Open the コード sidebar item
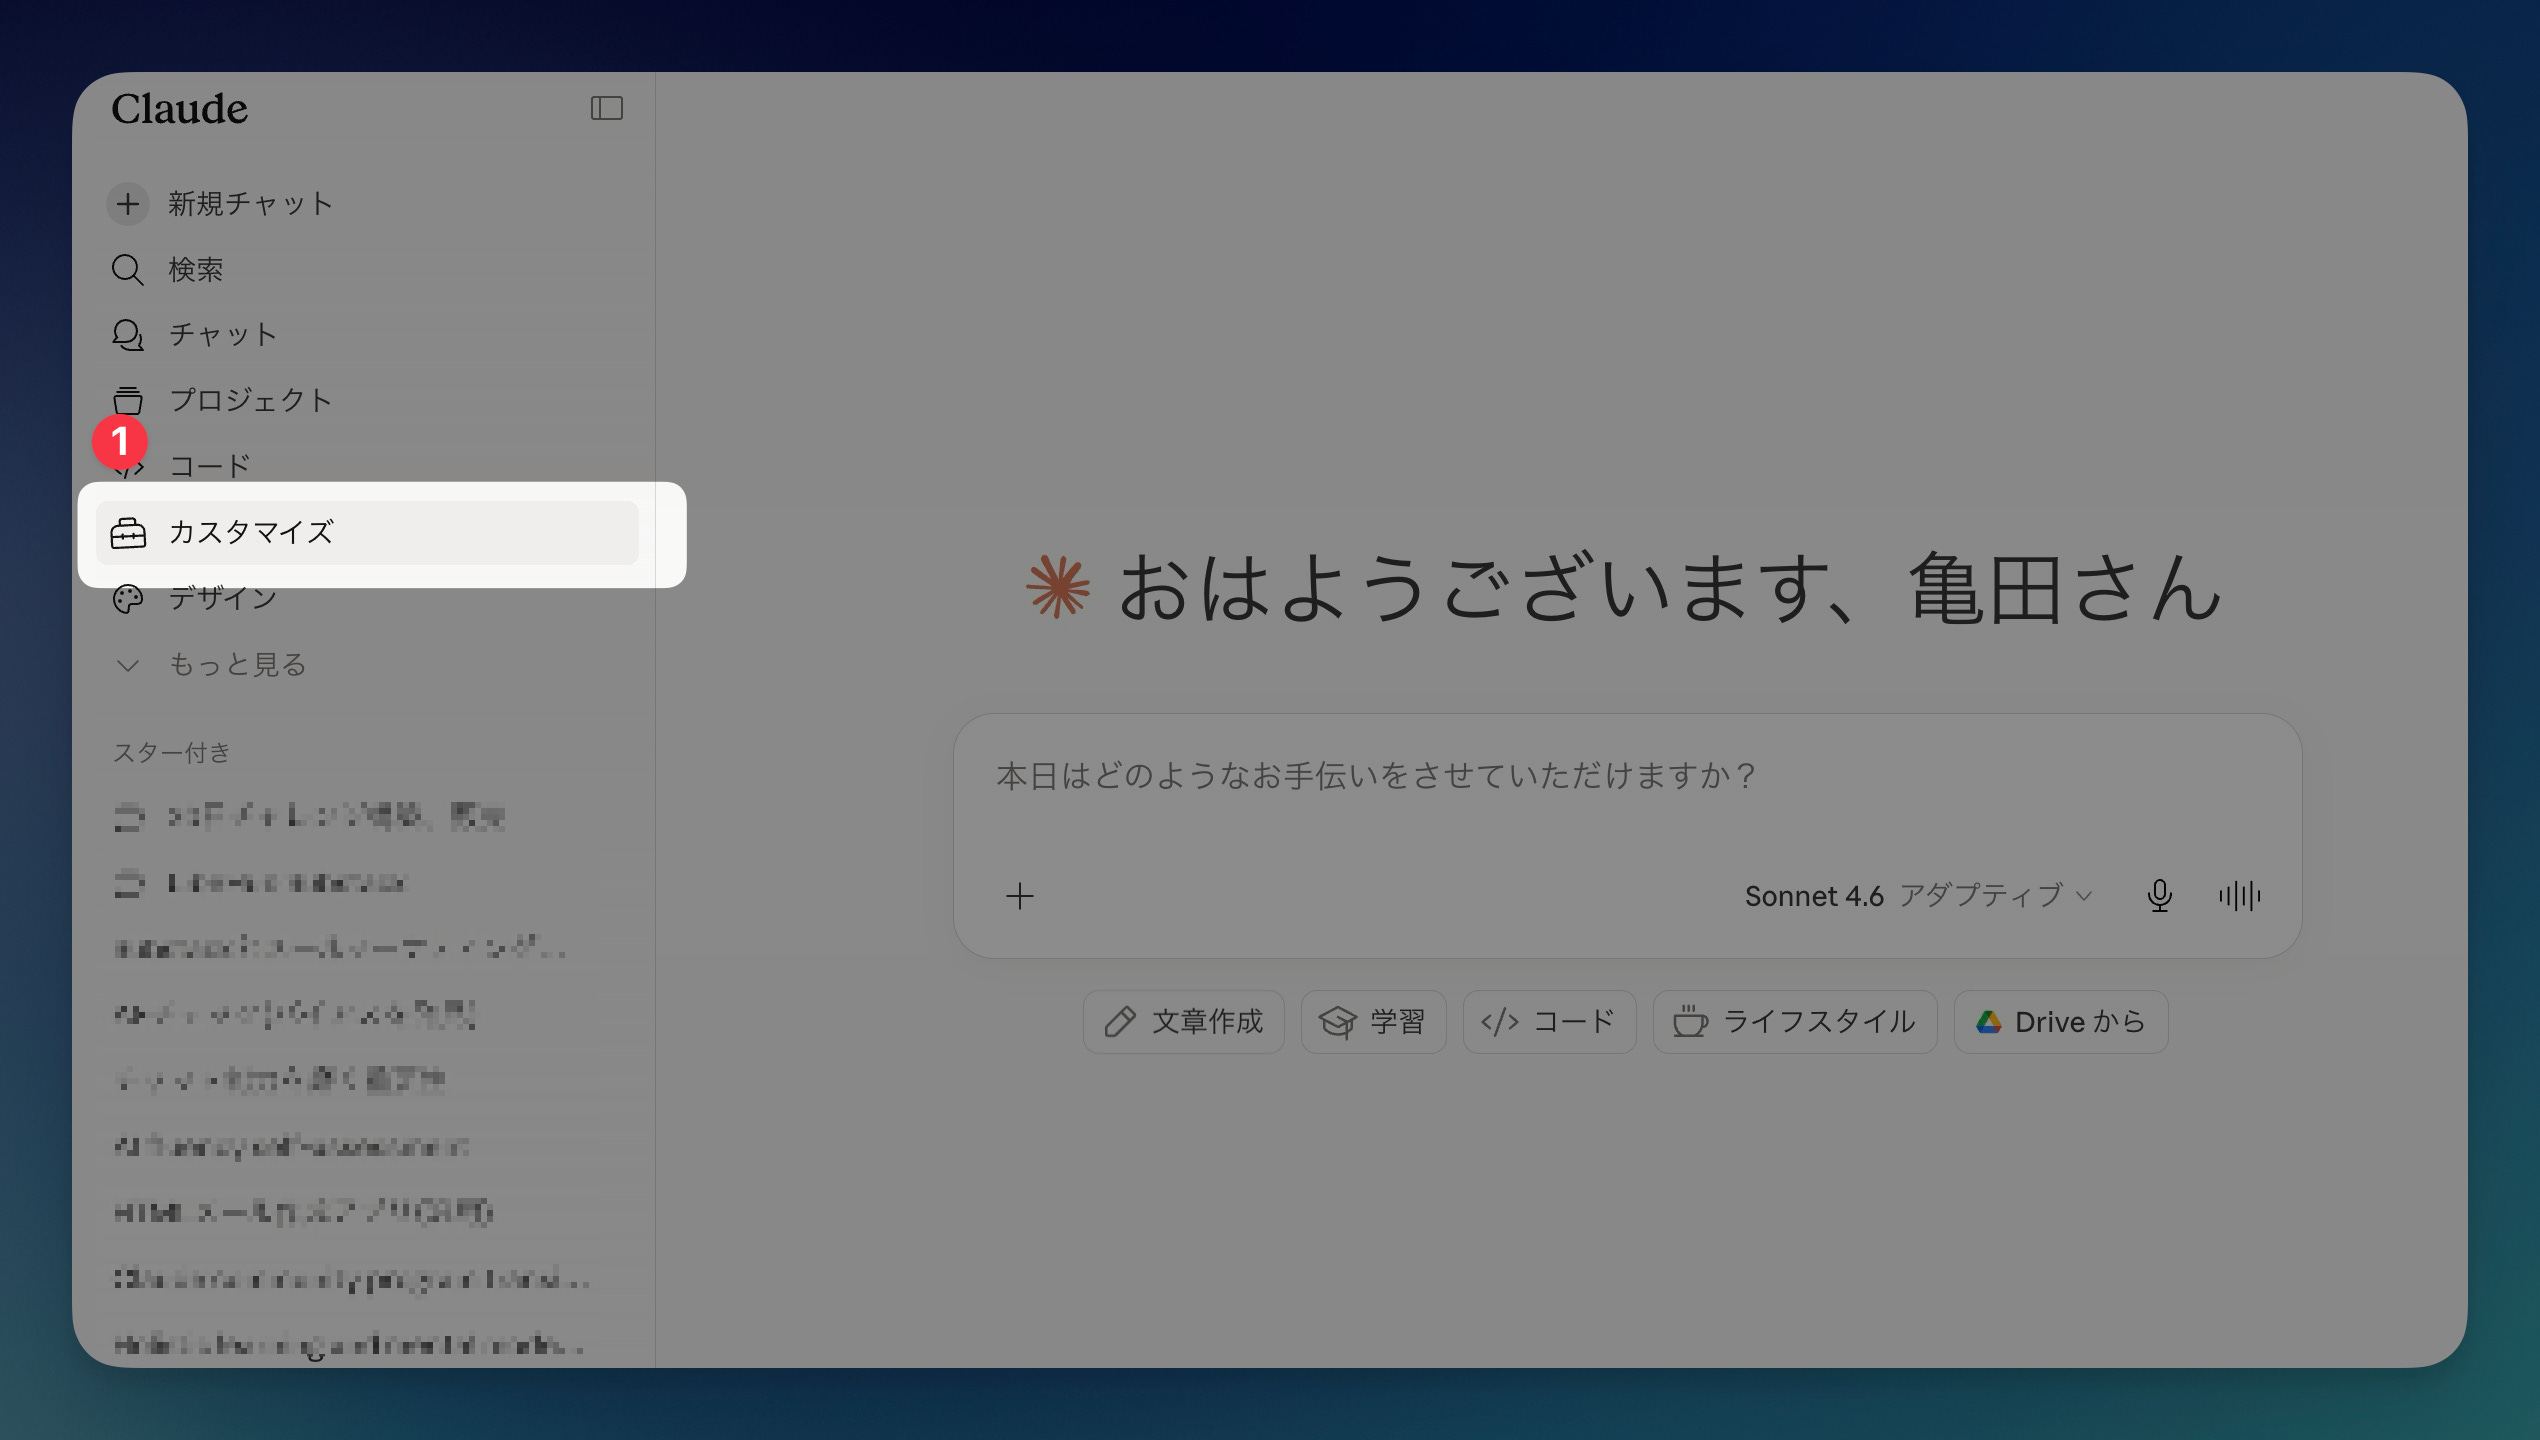Image resolution: width=2540 pixels, height=1440 pixels. click(367, 466)
